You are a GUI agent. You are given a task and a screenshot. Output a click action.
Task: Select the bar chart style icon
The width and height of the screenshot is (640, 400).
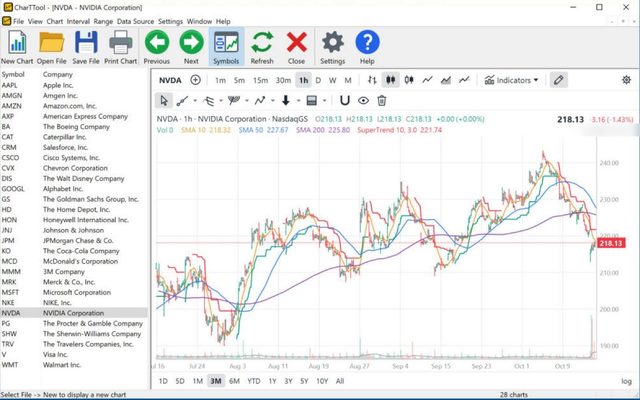372,80
